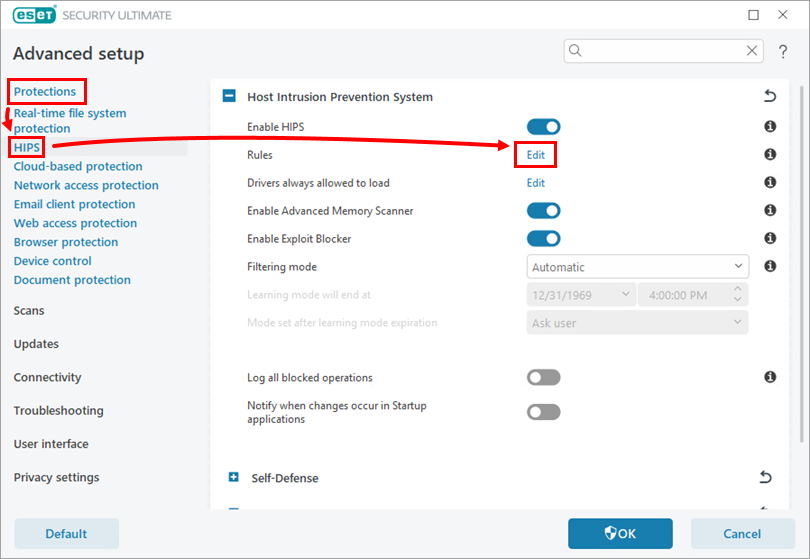Image resolution: width=810 pixels, height=559 pixels.
Task: Clear search with the X icon
Action: (x=752, y=51)
